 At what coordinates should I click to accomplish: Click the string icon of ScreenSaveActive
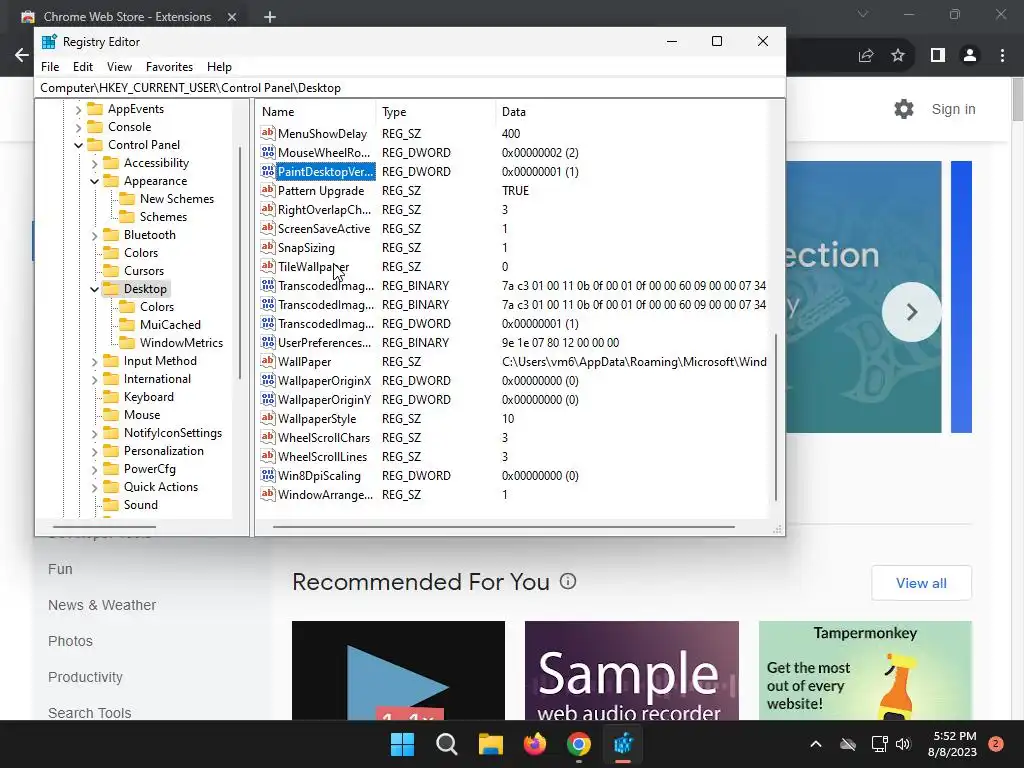tap(268, 228)
